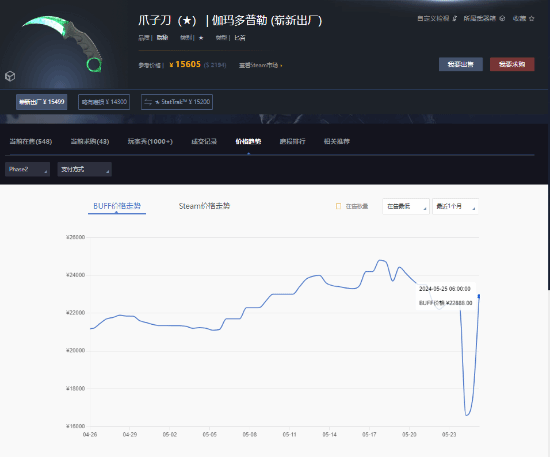Switch to the 当前求购(43) tab
Viewport: 550px width, 457px height.
point(90,141)
